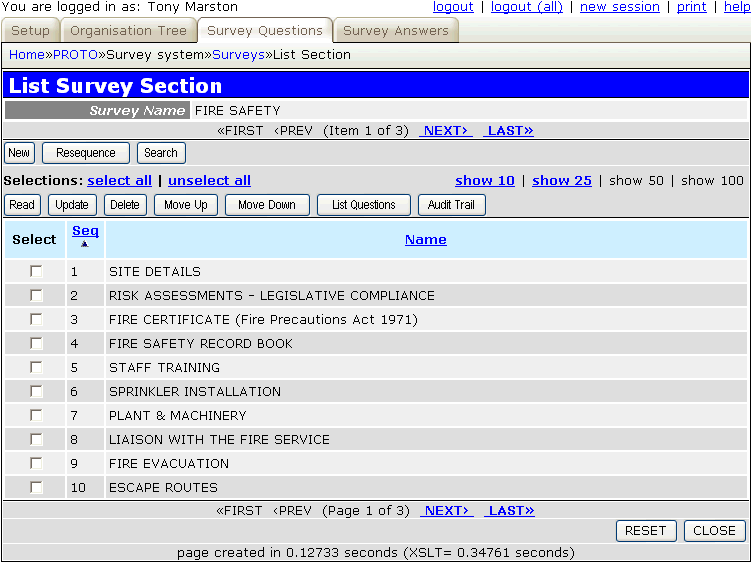The image size is (752, 563).
Task: Open the Audit Trail button
Action: [x=451, y=205]
